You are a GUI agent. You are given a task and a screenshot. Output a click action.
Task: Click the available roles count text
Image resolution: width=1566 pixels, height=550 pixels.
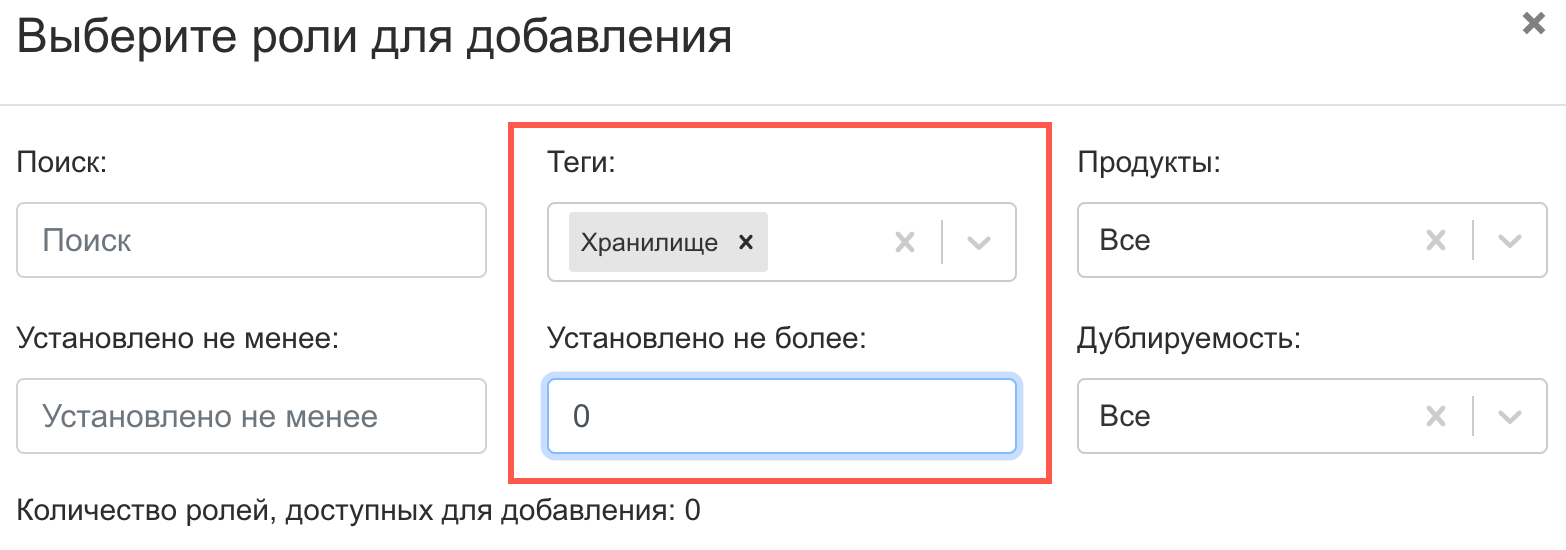pos(358,511)
